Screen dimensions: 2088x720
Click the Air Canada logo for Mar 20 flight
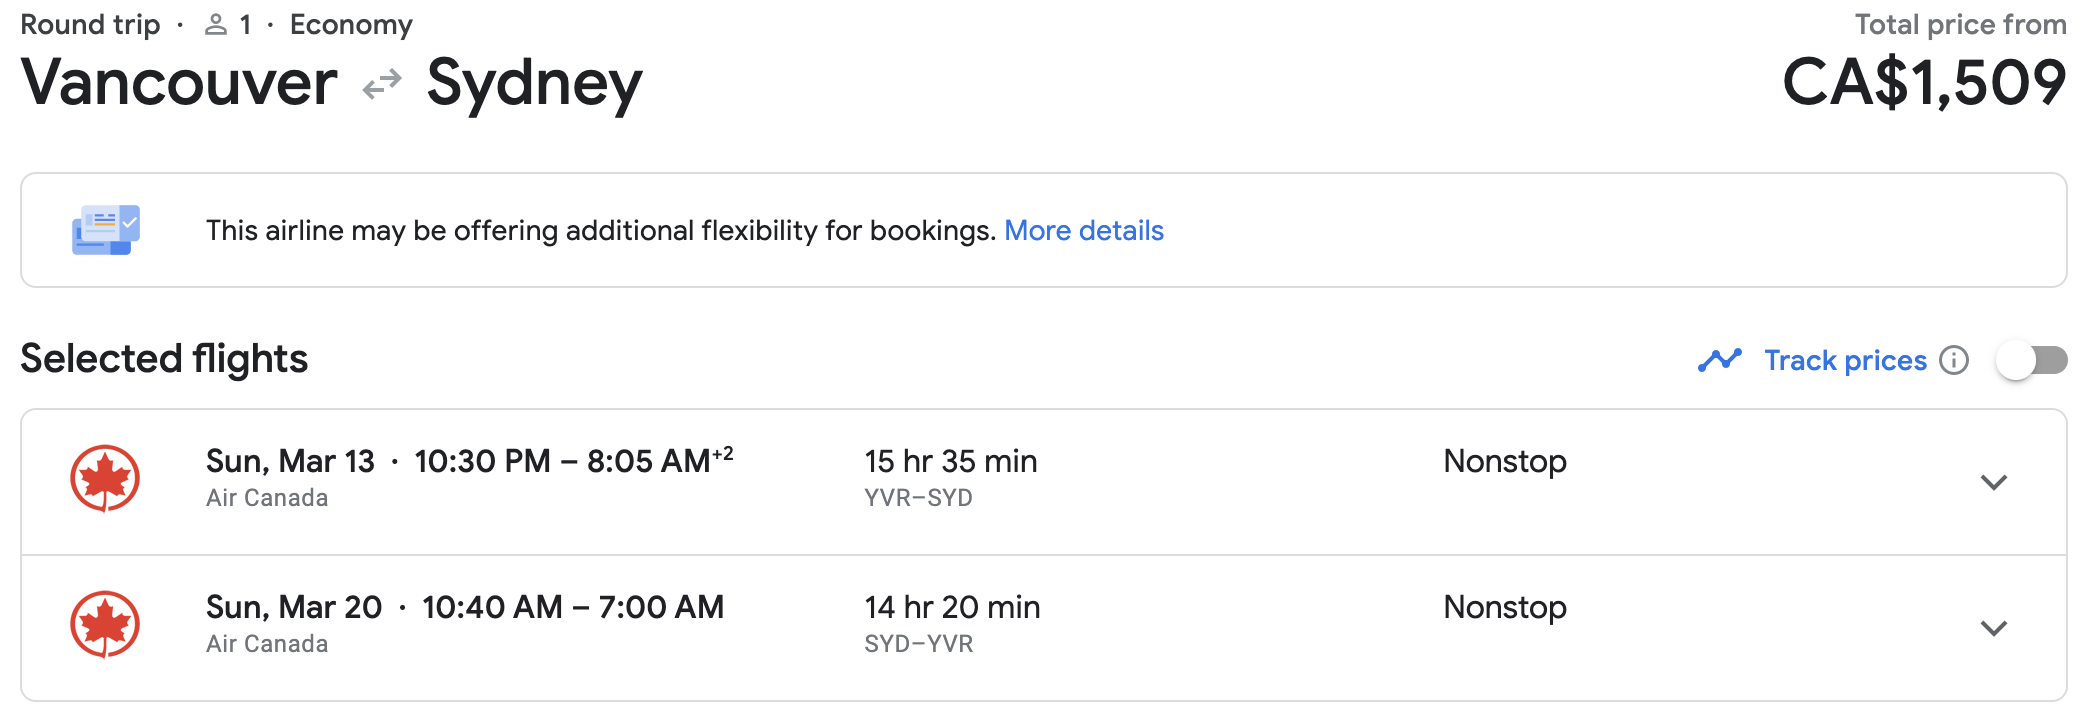click(105, 624)
